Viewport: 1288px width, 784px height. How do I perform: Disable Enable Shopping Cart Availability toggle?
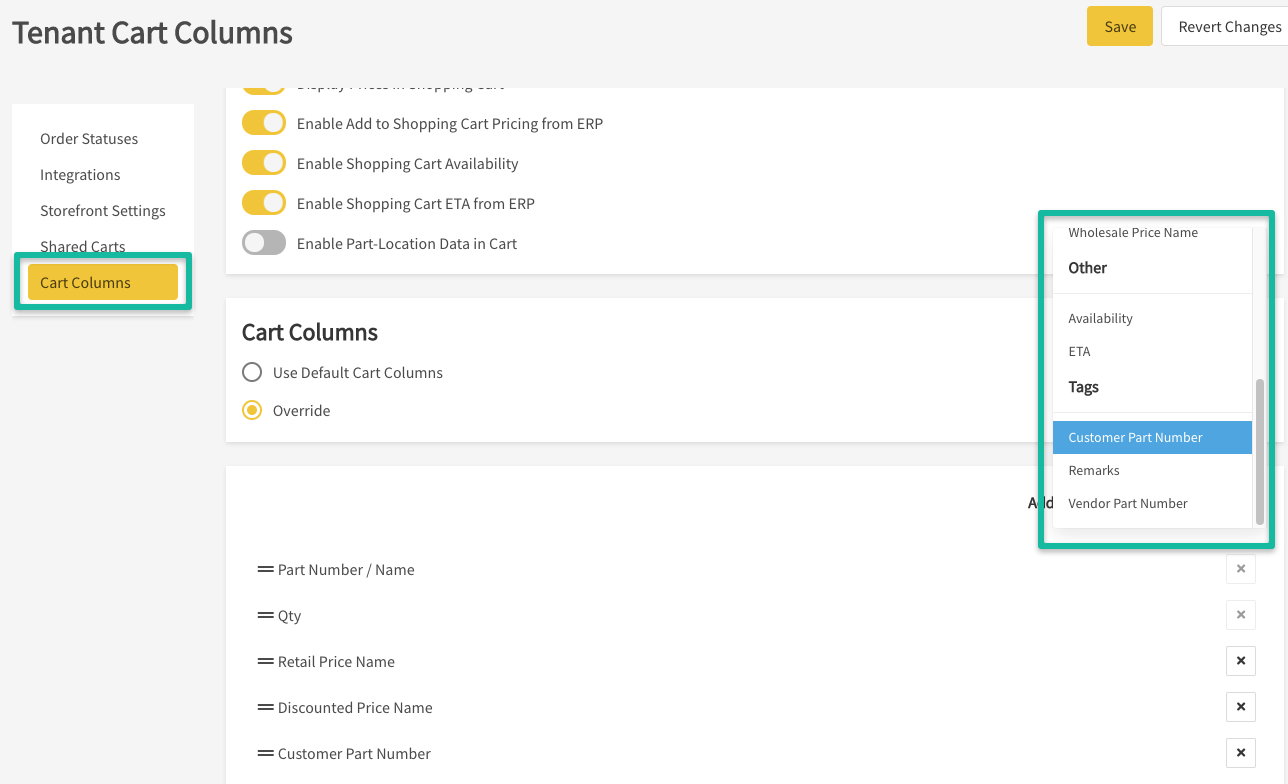click(x=264, y=163)
